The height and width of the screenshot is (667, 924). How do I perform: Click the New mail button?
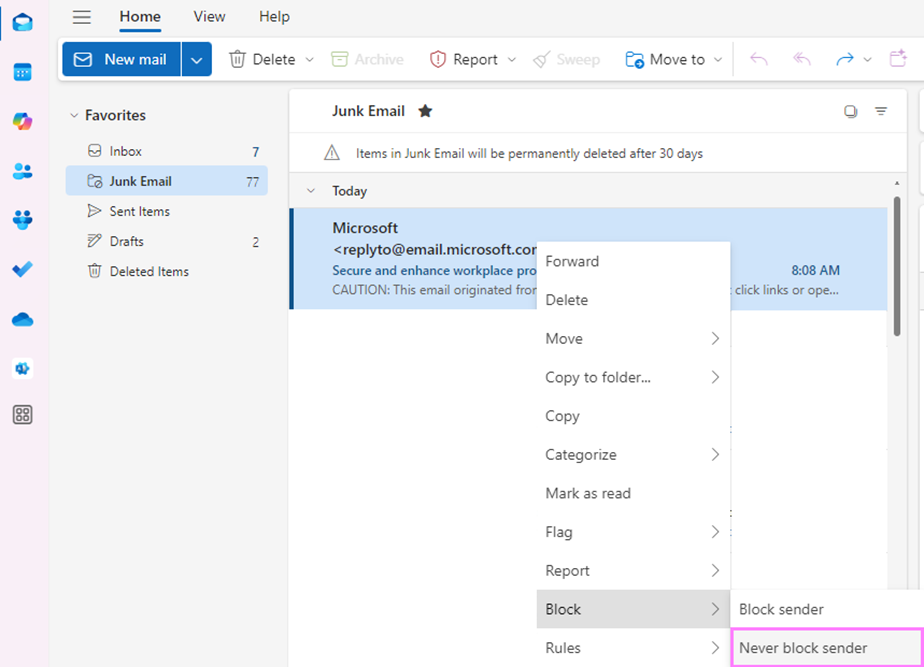[x=121, y=59]
